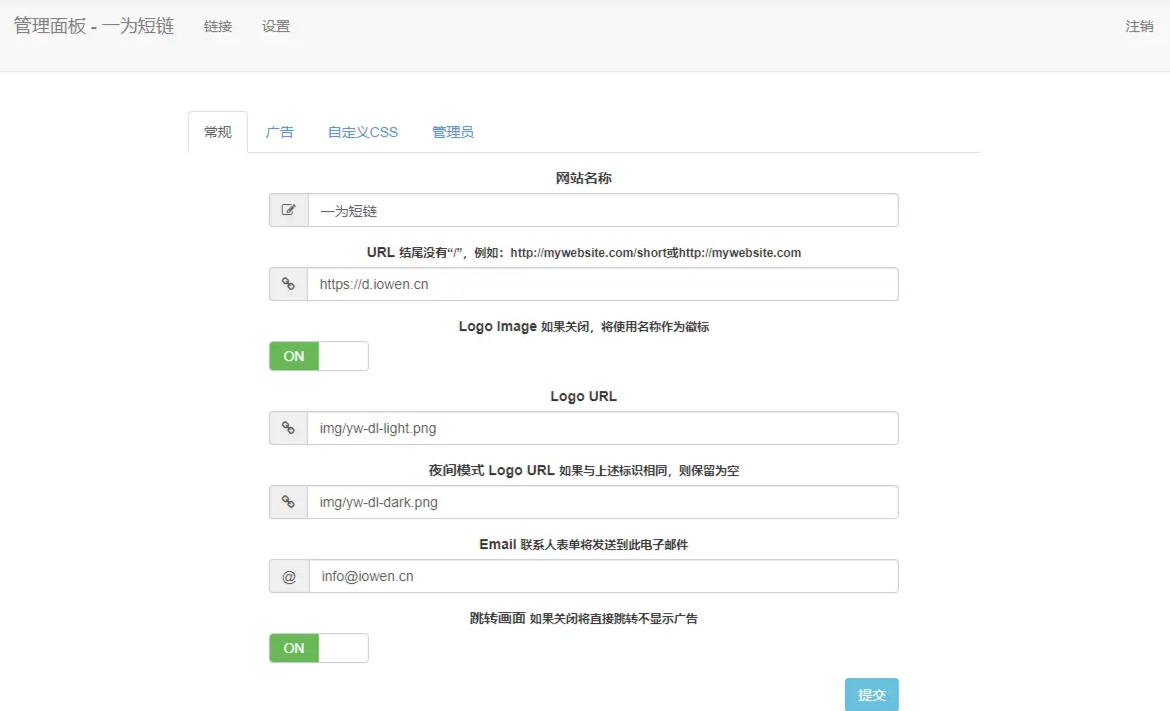The width and height of the screenshot is (1170, 711).
Task: Open the 设置 menu in top navigation
Action: (x=276, y=26)
